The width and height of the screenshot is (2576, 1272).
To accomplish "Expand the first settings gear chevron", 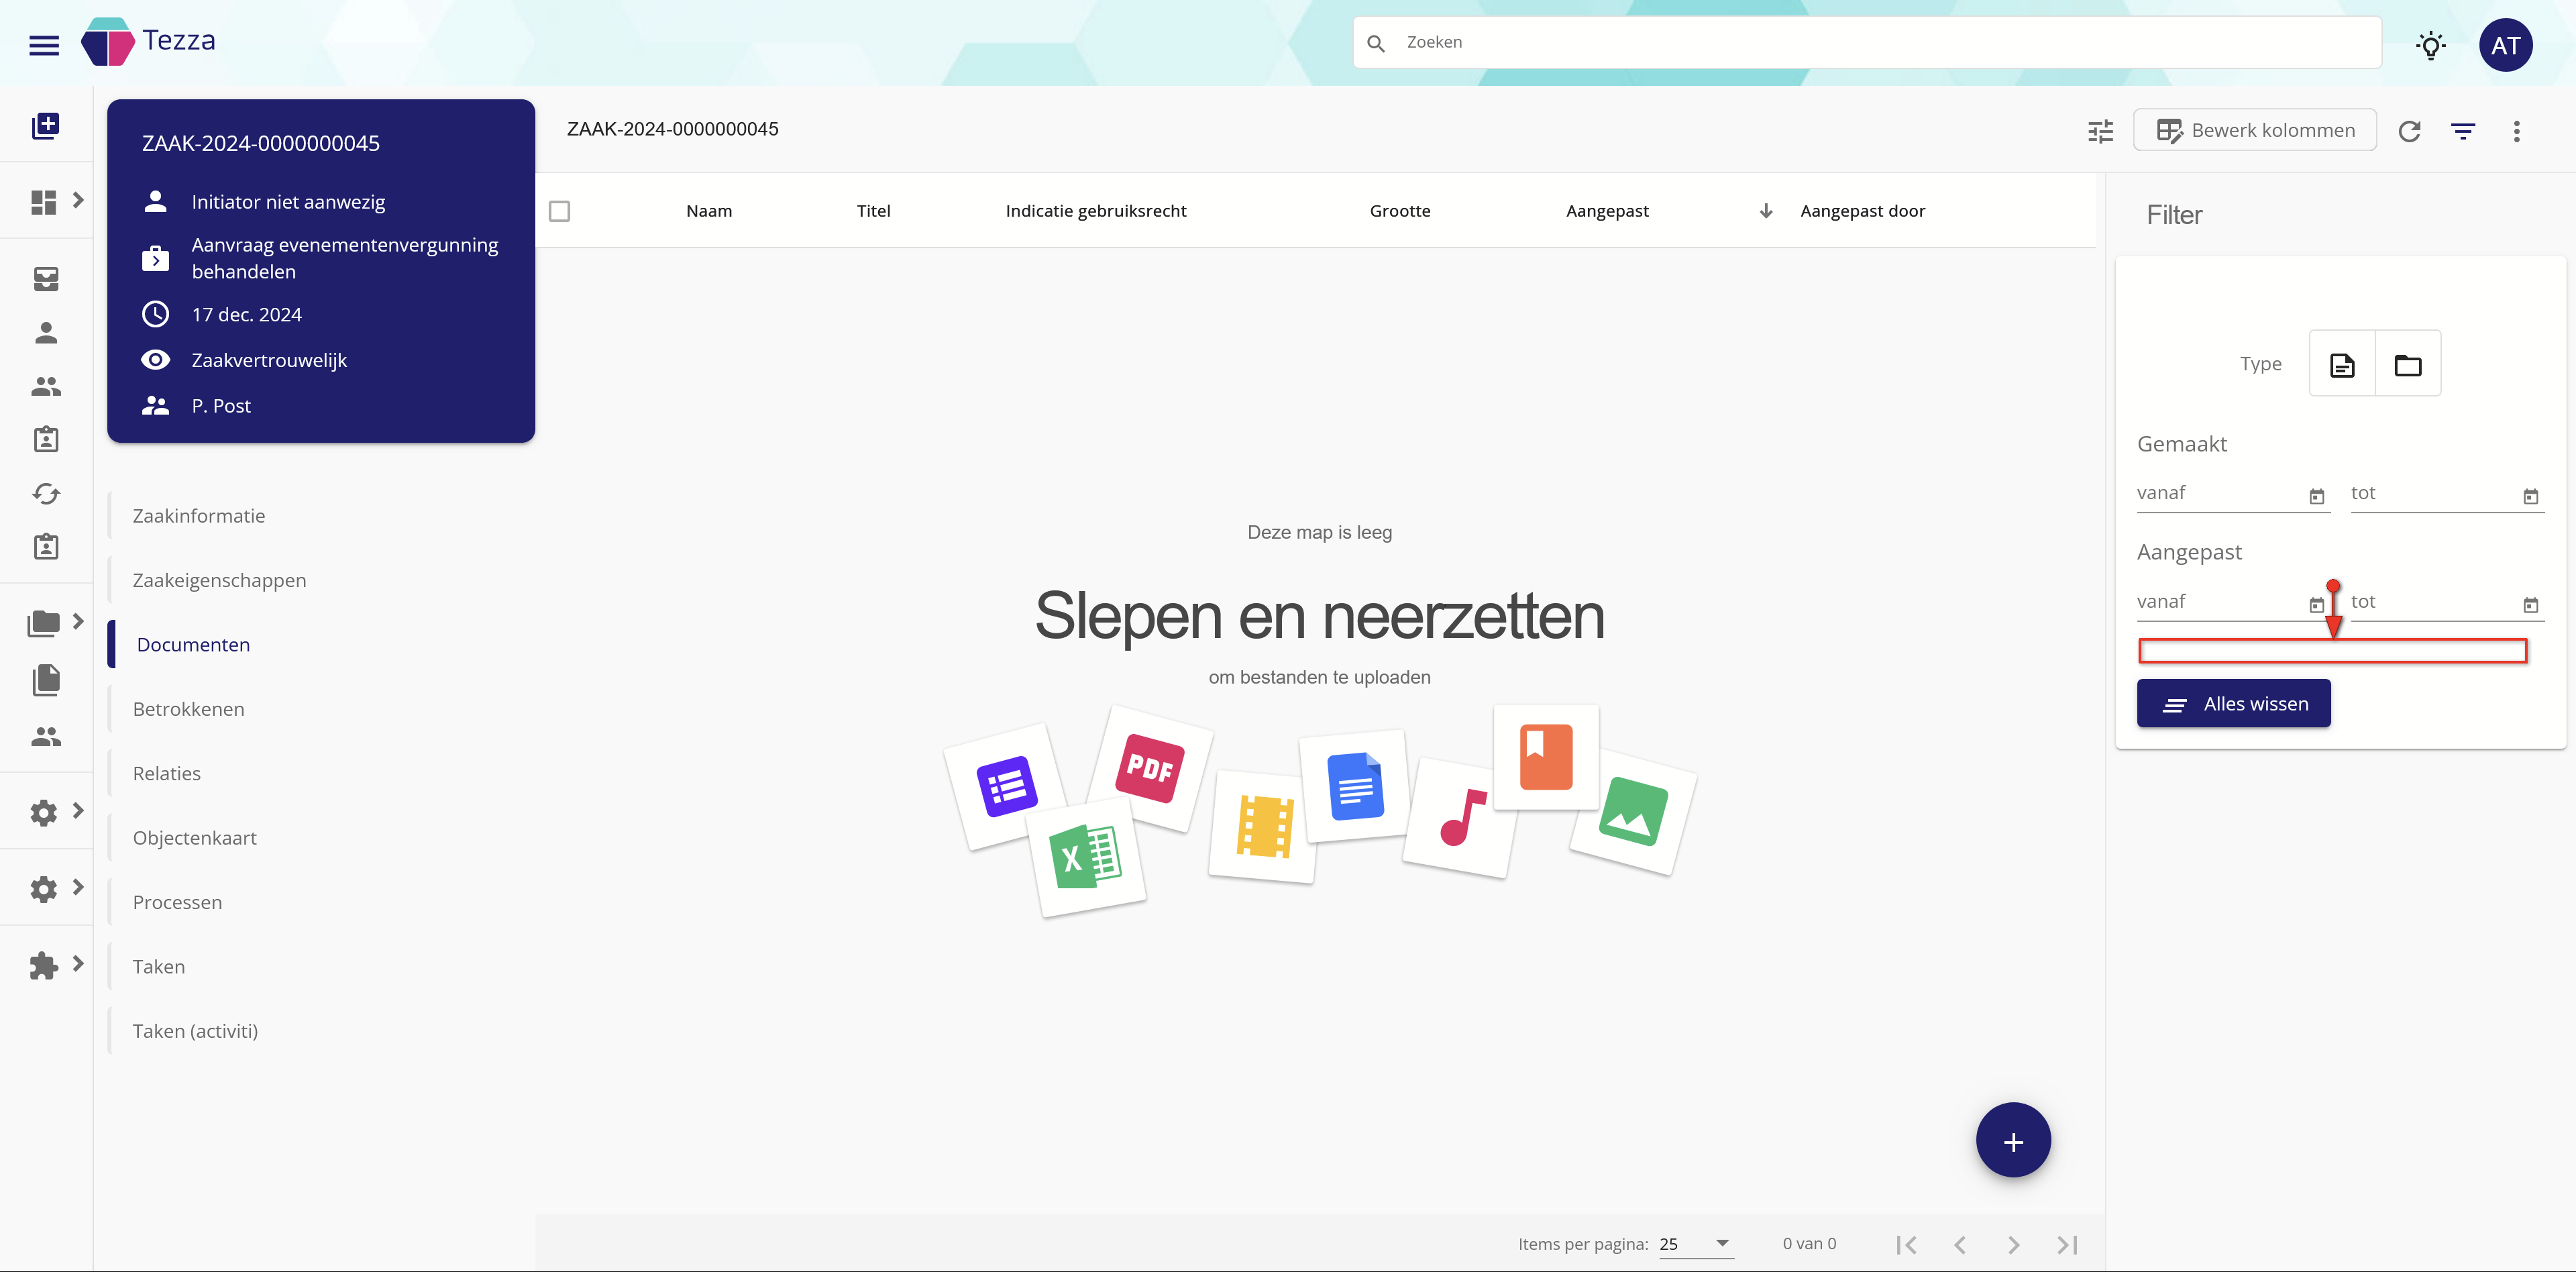I will (78, 810).
